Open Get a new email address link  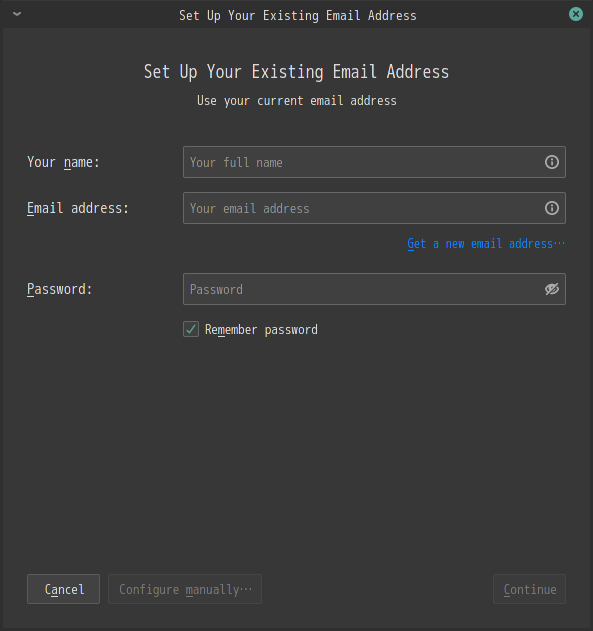pos(486,243)
